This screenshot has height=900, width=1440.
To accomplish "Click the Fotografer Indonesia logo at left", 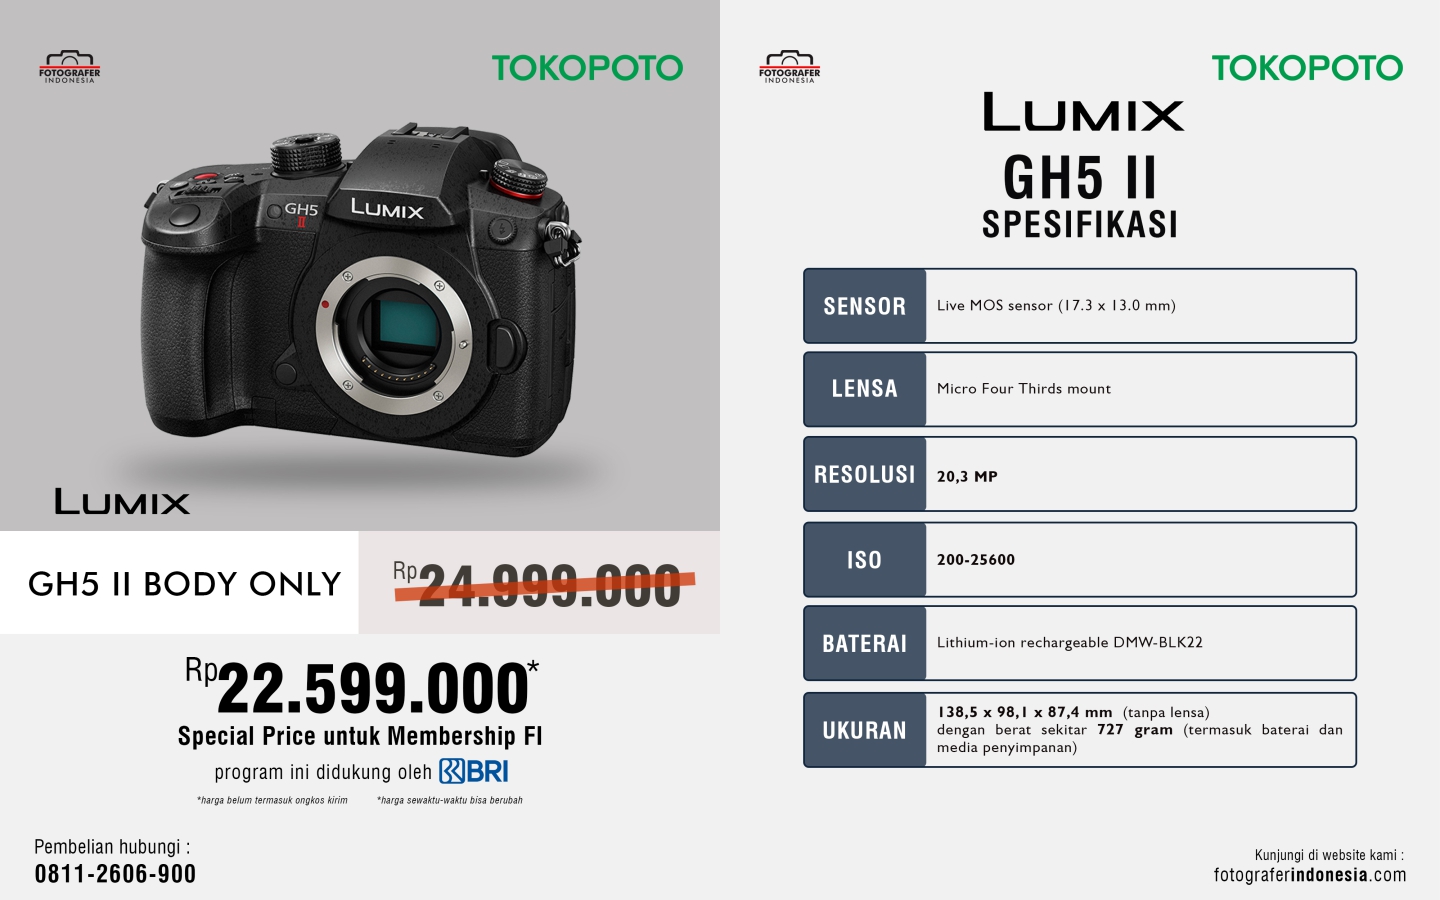I will pos(70,68).
